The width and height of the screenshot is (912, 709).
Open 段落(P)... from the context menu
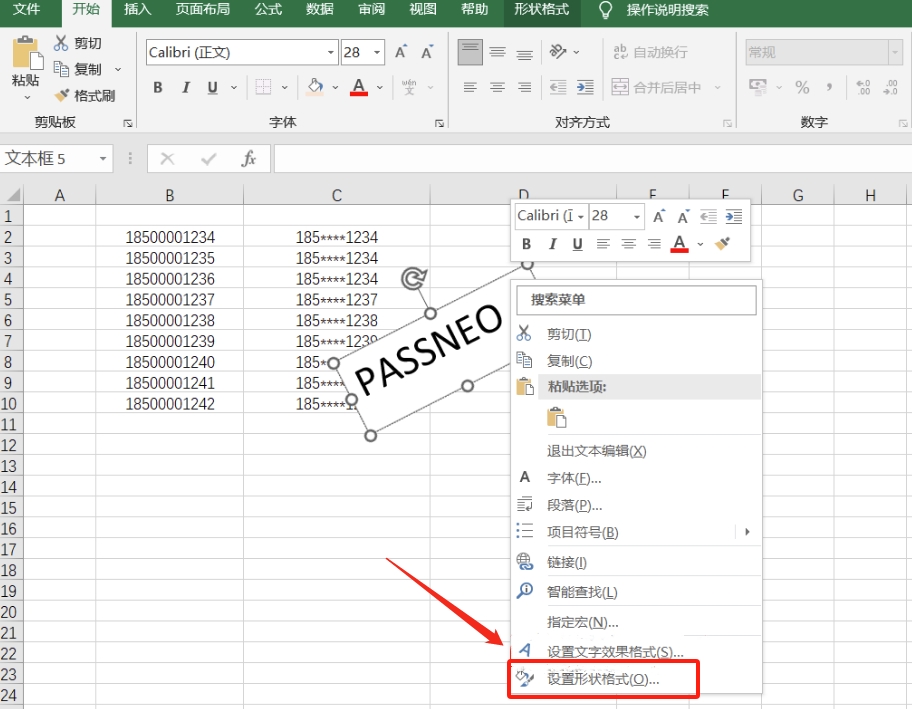coord(637,505)
